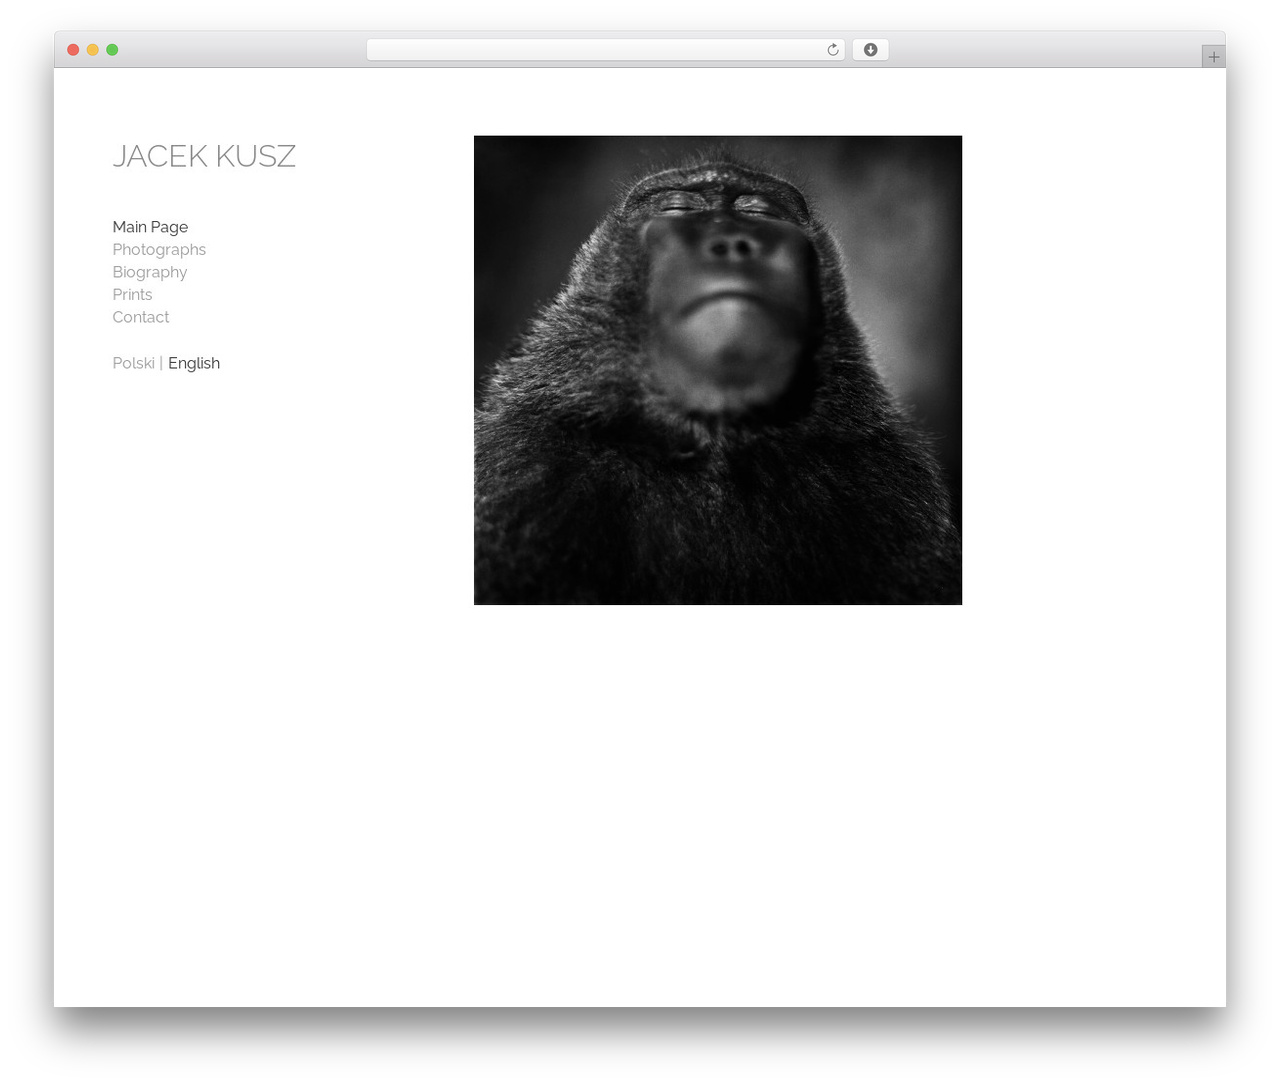The width and height of the screenshot is (1280, 1084).
Task: Click the monkey portrait photograph
Action: (718, 370)
